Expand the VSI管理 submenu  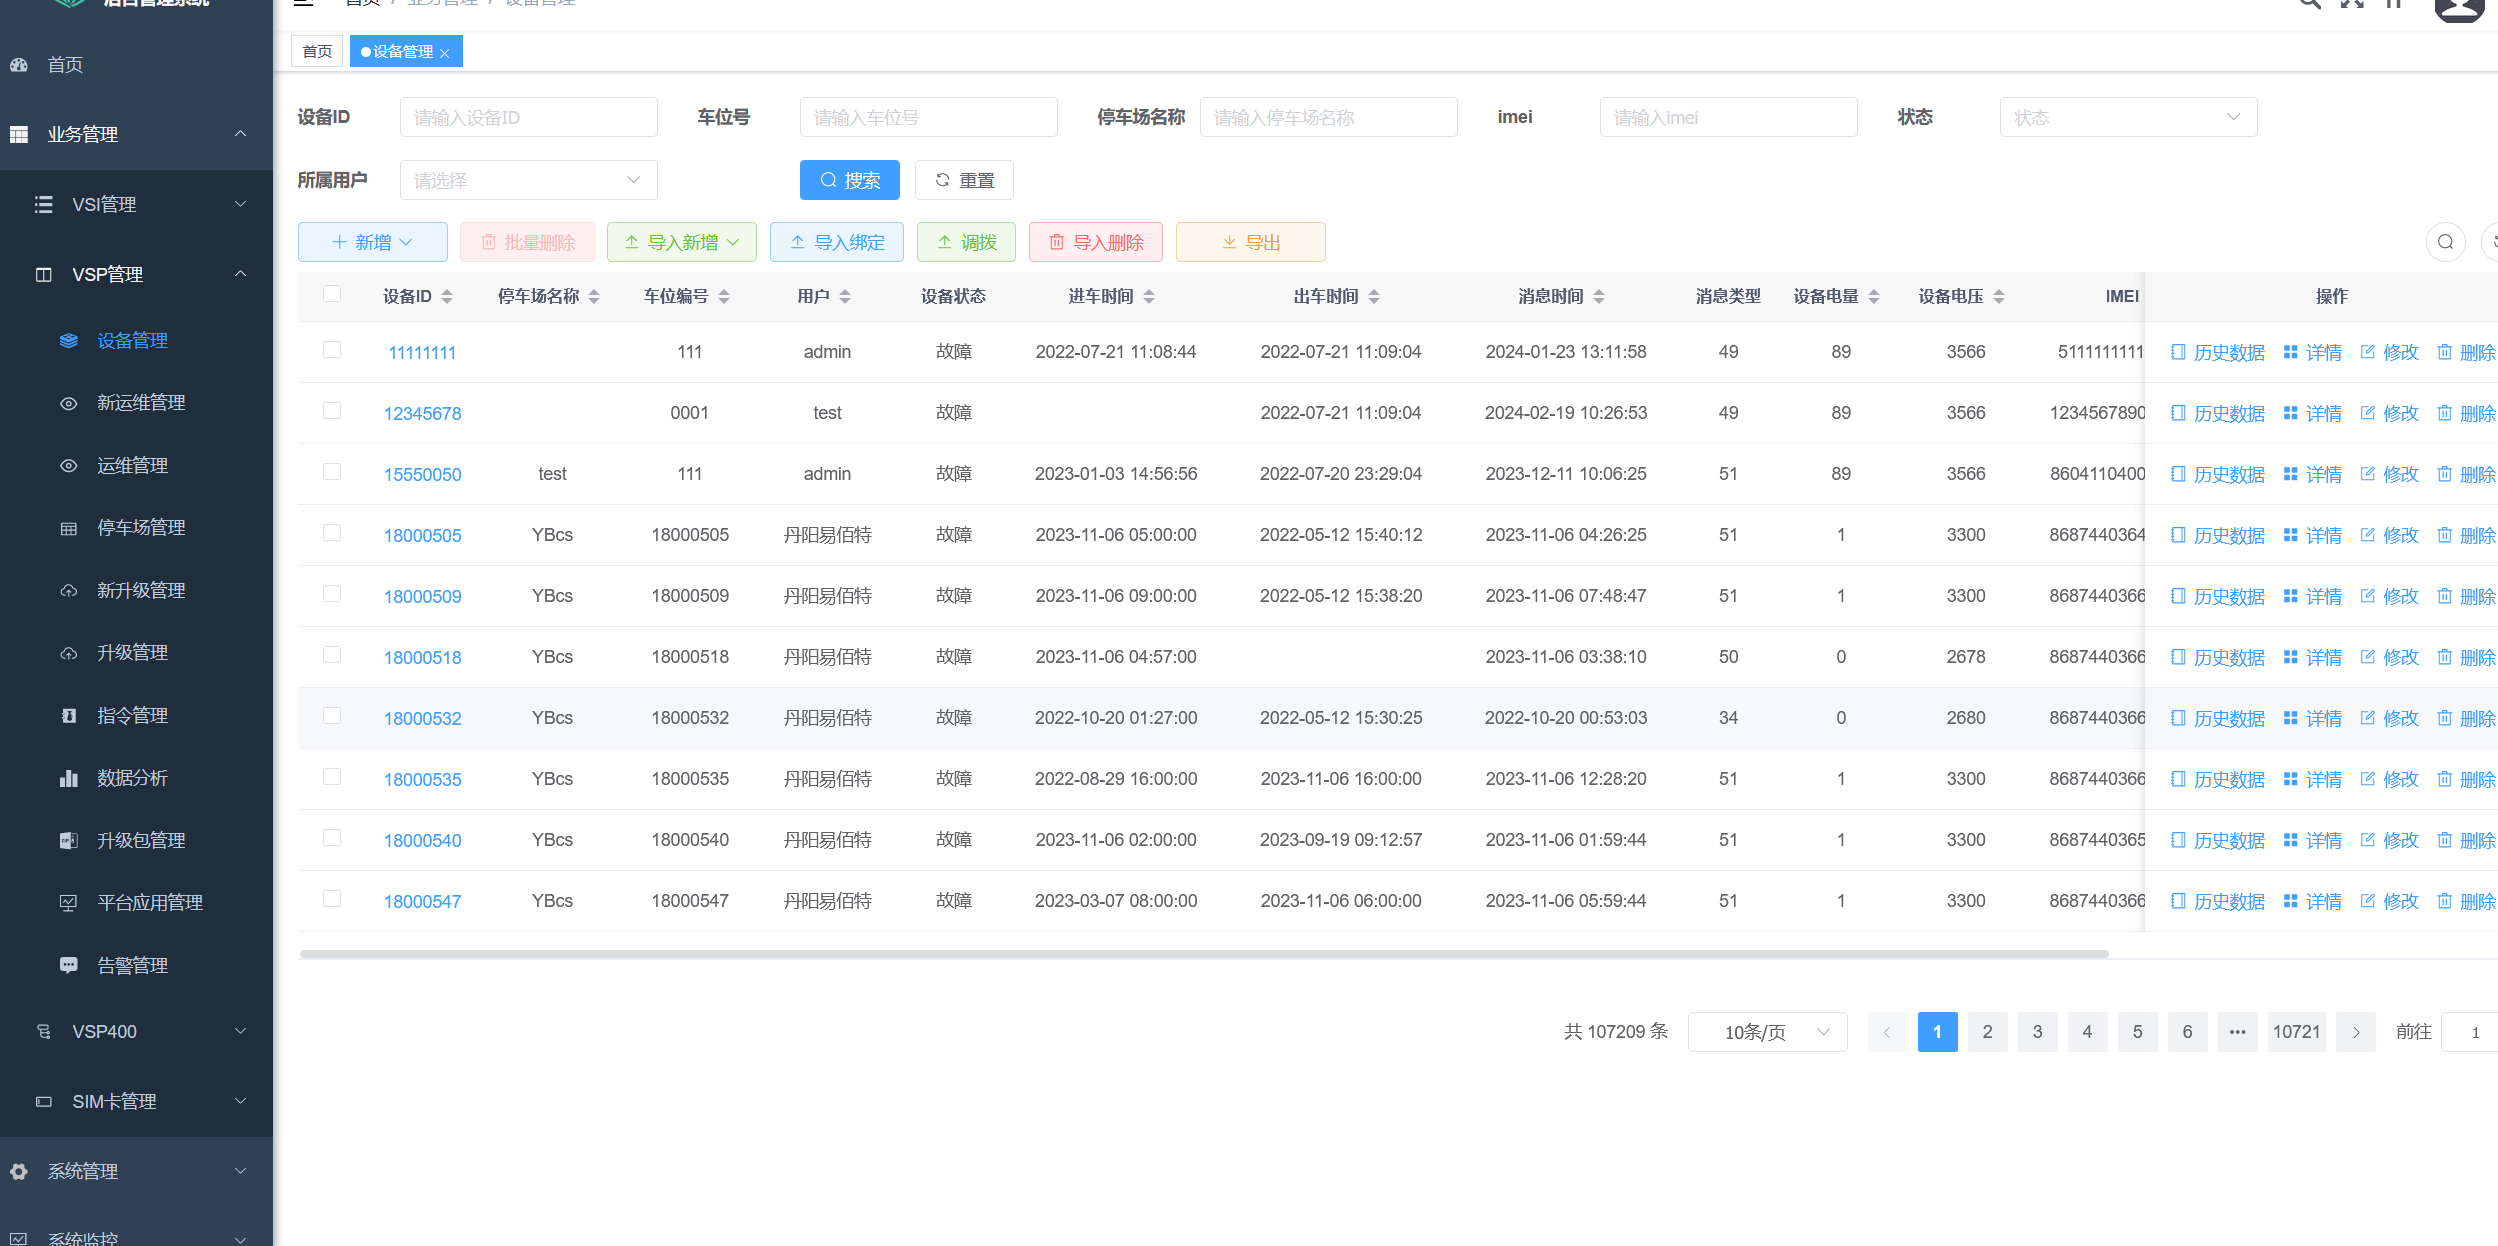[x=136, y=204]
